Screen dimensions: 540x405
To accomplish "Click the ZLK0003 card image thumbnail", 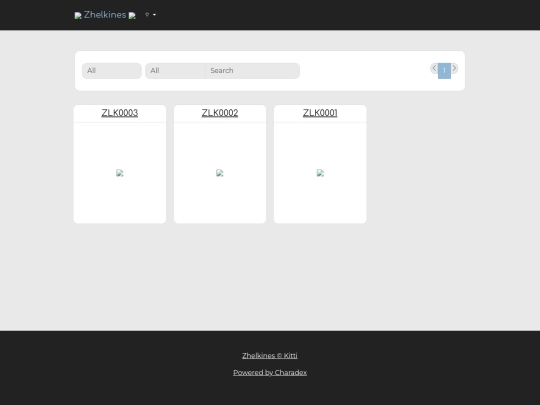I will pos(120,173).
